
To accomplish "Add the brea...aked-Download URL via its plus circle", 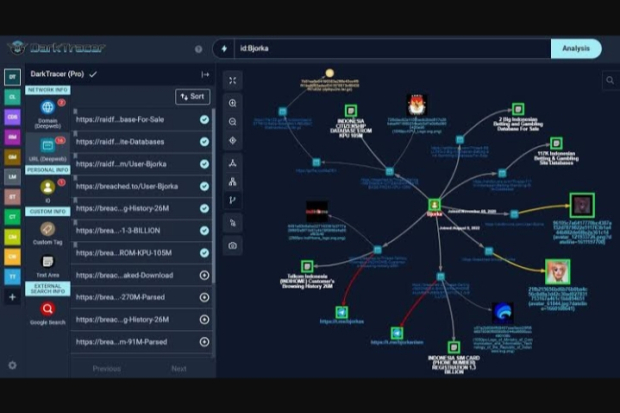I will pos(204,275).
